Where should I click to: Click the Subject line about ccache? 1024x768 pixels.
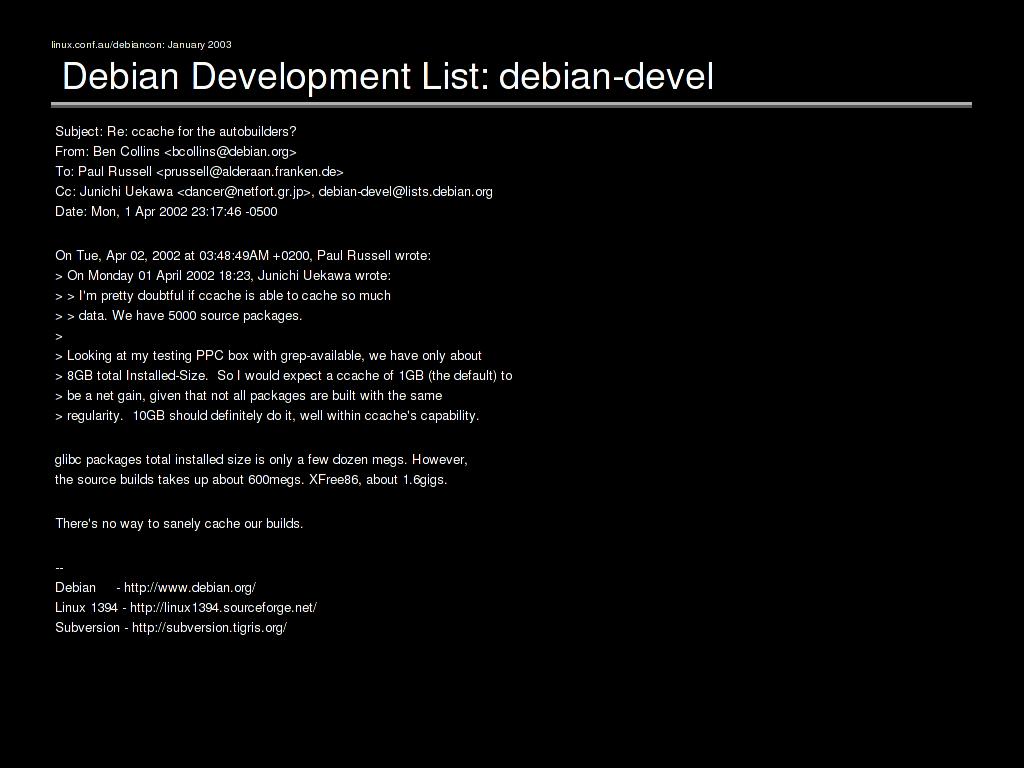click(x=176, y=131)
